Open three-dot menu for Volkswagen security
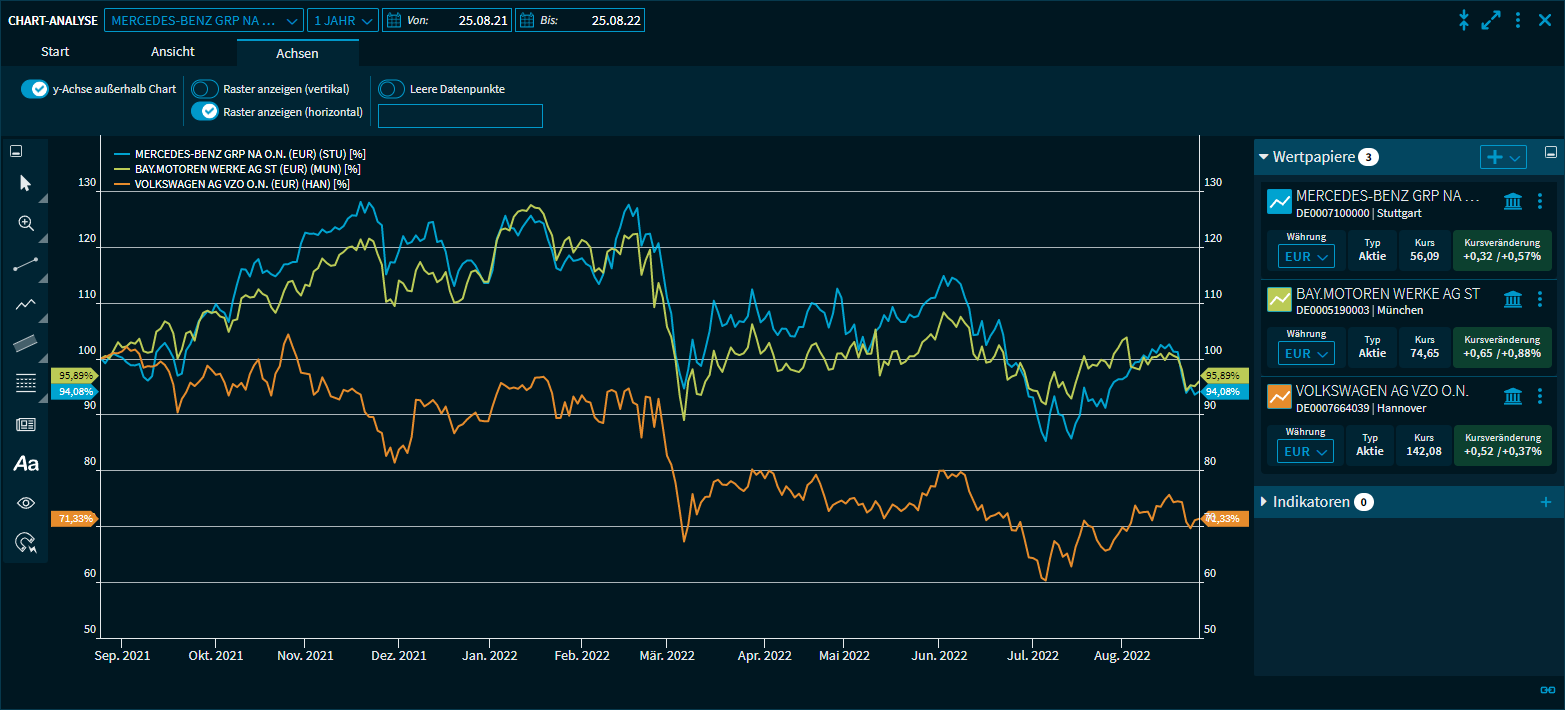 [1540, 396]
